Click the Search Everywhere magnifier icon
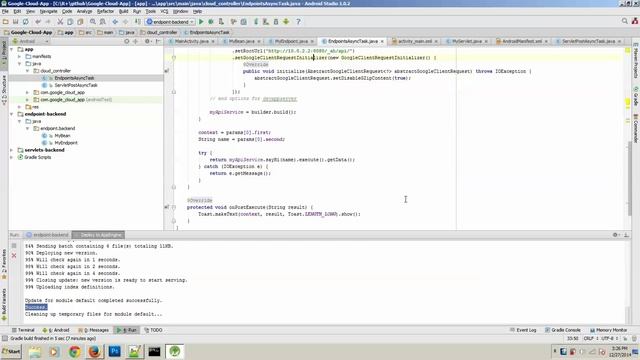The image size is (640, 360). pyautogui.click(x=624, y=21)
